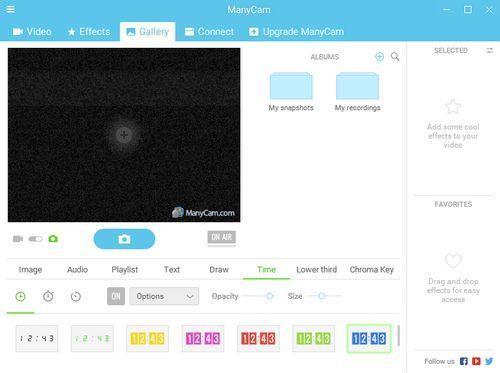Screen dimensions: 500x373
Task: Click the star icon in Selected panel
Action: (x=453, y=106)
